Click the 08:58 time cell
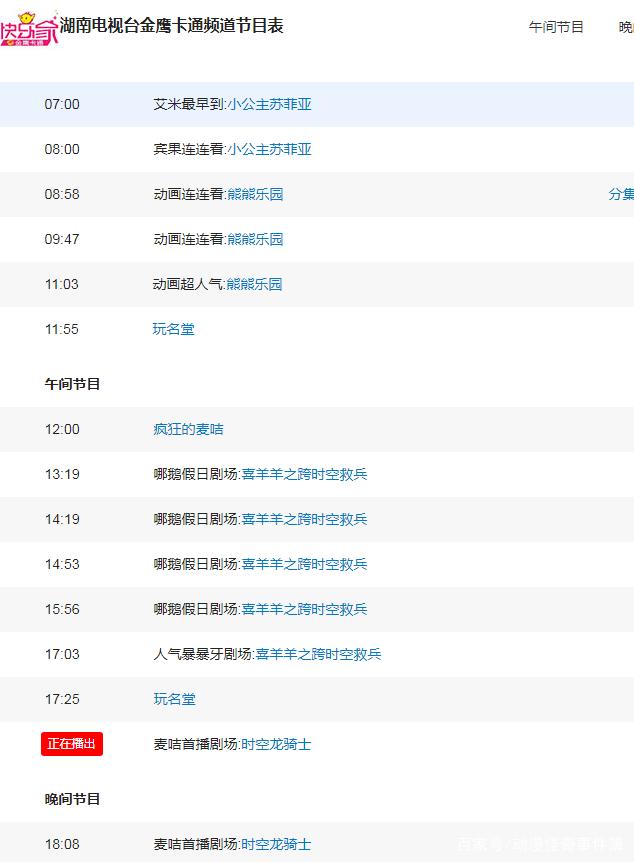Viewport: 634px width, 862px height. (x=62, y=195)
